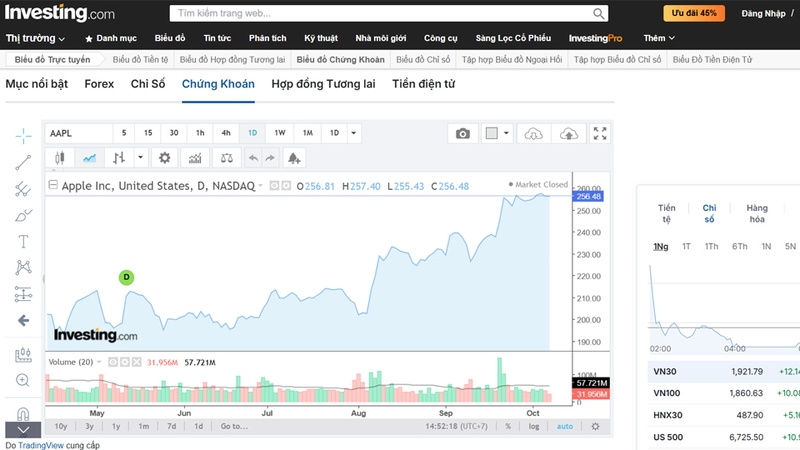Toggle fullscreen mode for the chart
Viewport: 800px width, 450px height.
pos(600,133)
